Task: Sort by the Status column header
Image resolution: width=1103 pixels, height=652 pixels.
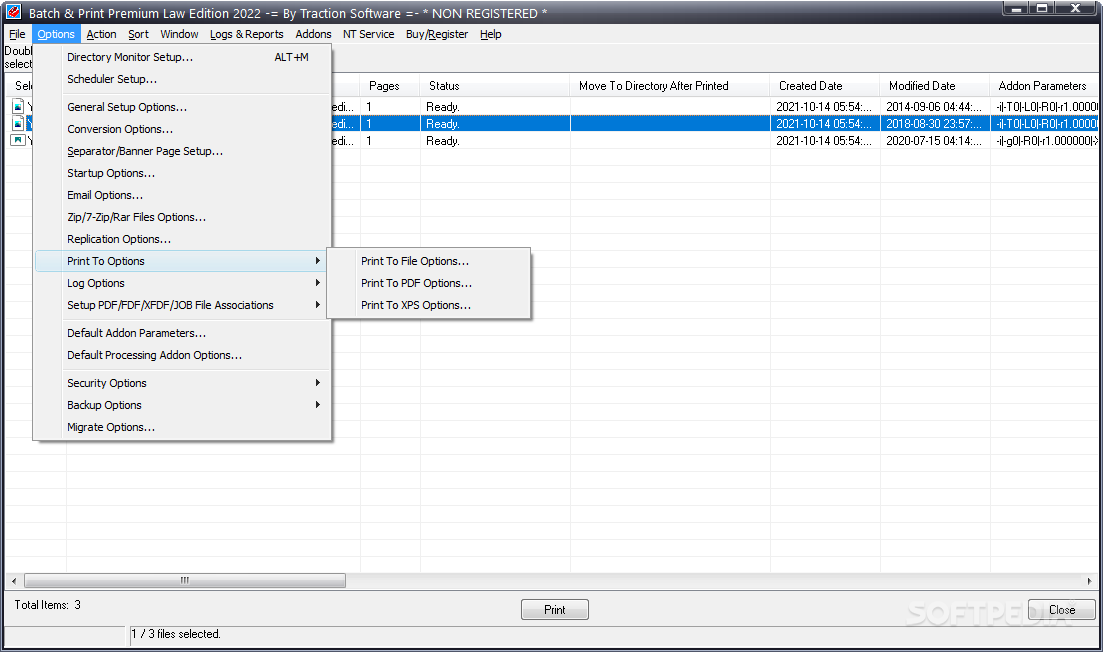Action: (495, 86)
